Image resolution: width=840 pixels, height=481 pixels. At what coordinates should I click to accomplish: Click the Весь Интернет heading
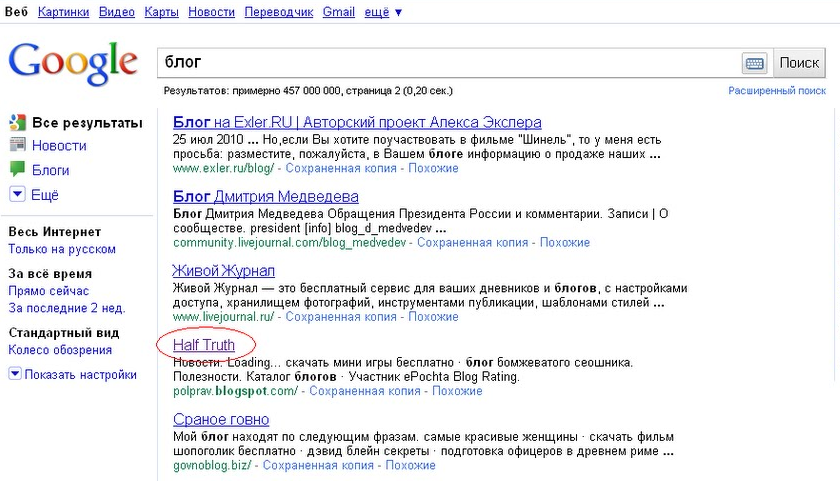pos(55,232)
